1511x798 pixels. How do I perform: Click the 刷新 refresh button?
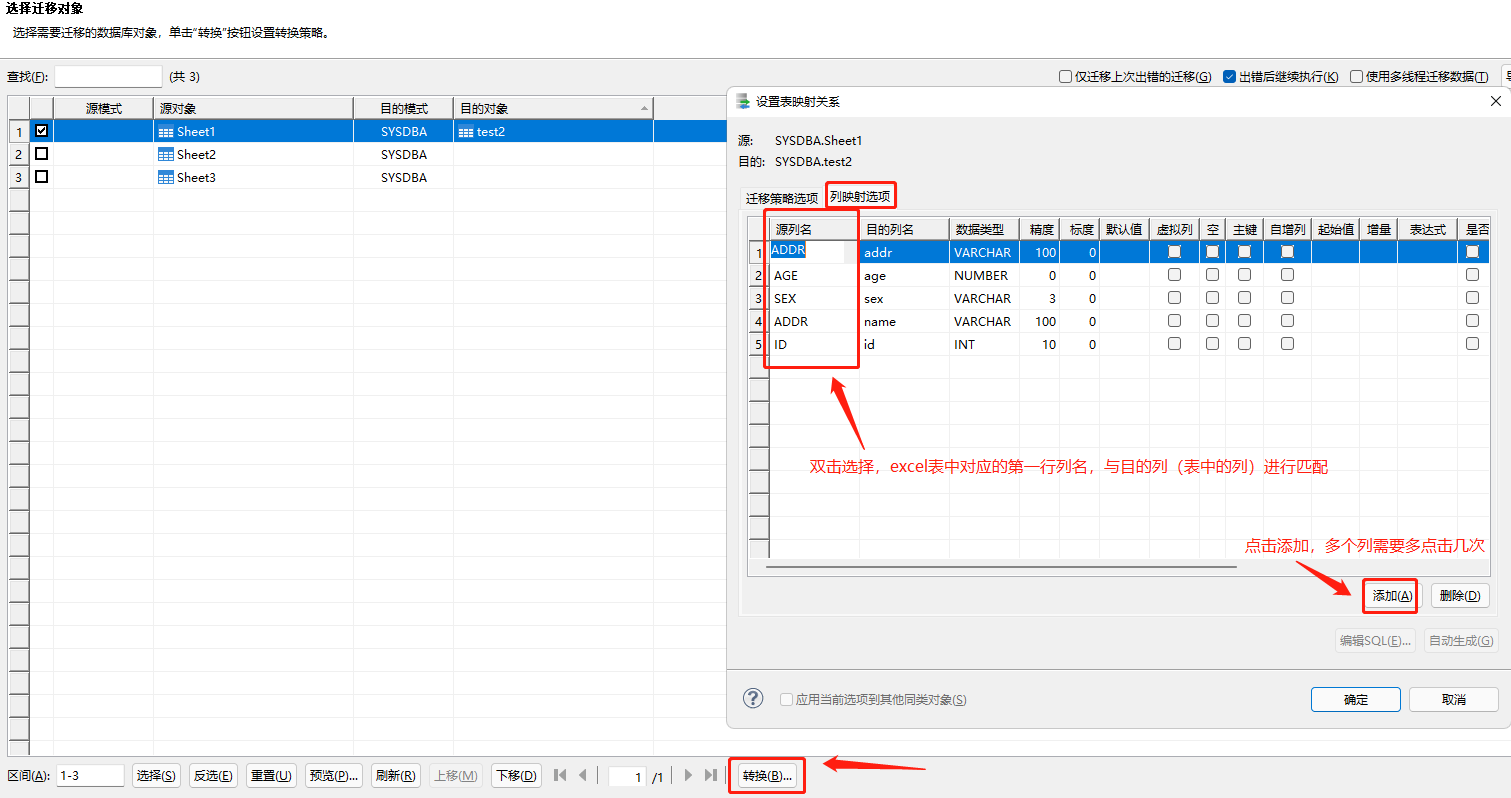[x=396, y=776]
